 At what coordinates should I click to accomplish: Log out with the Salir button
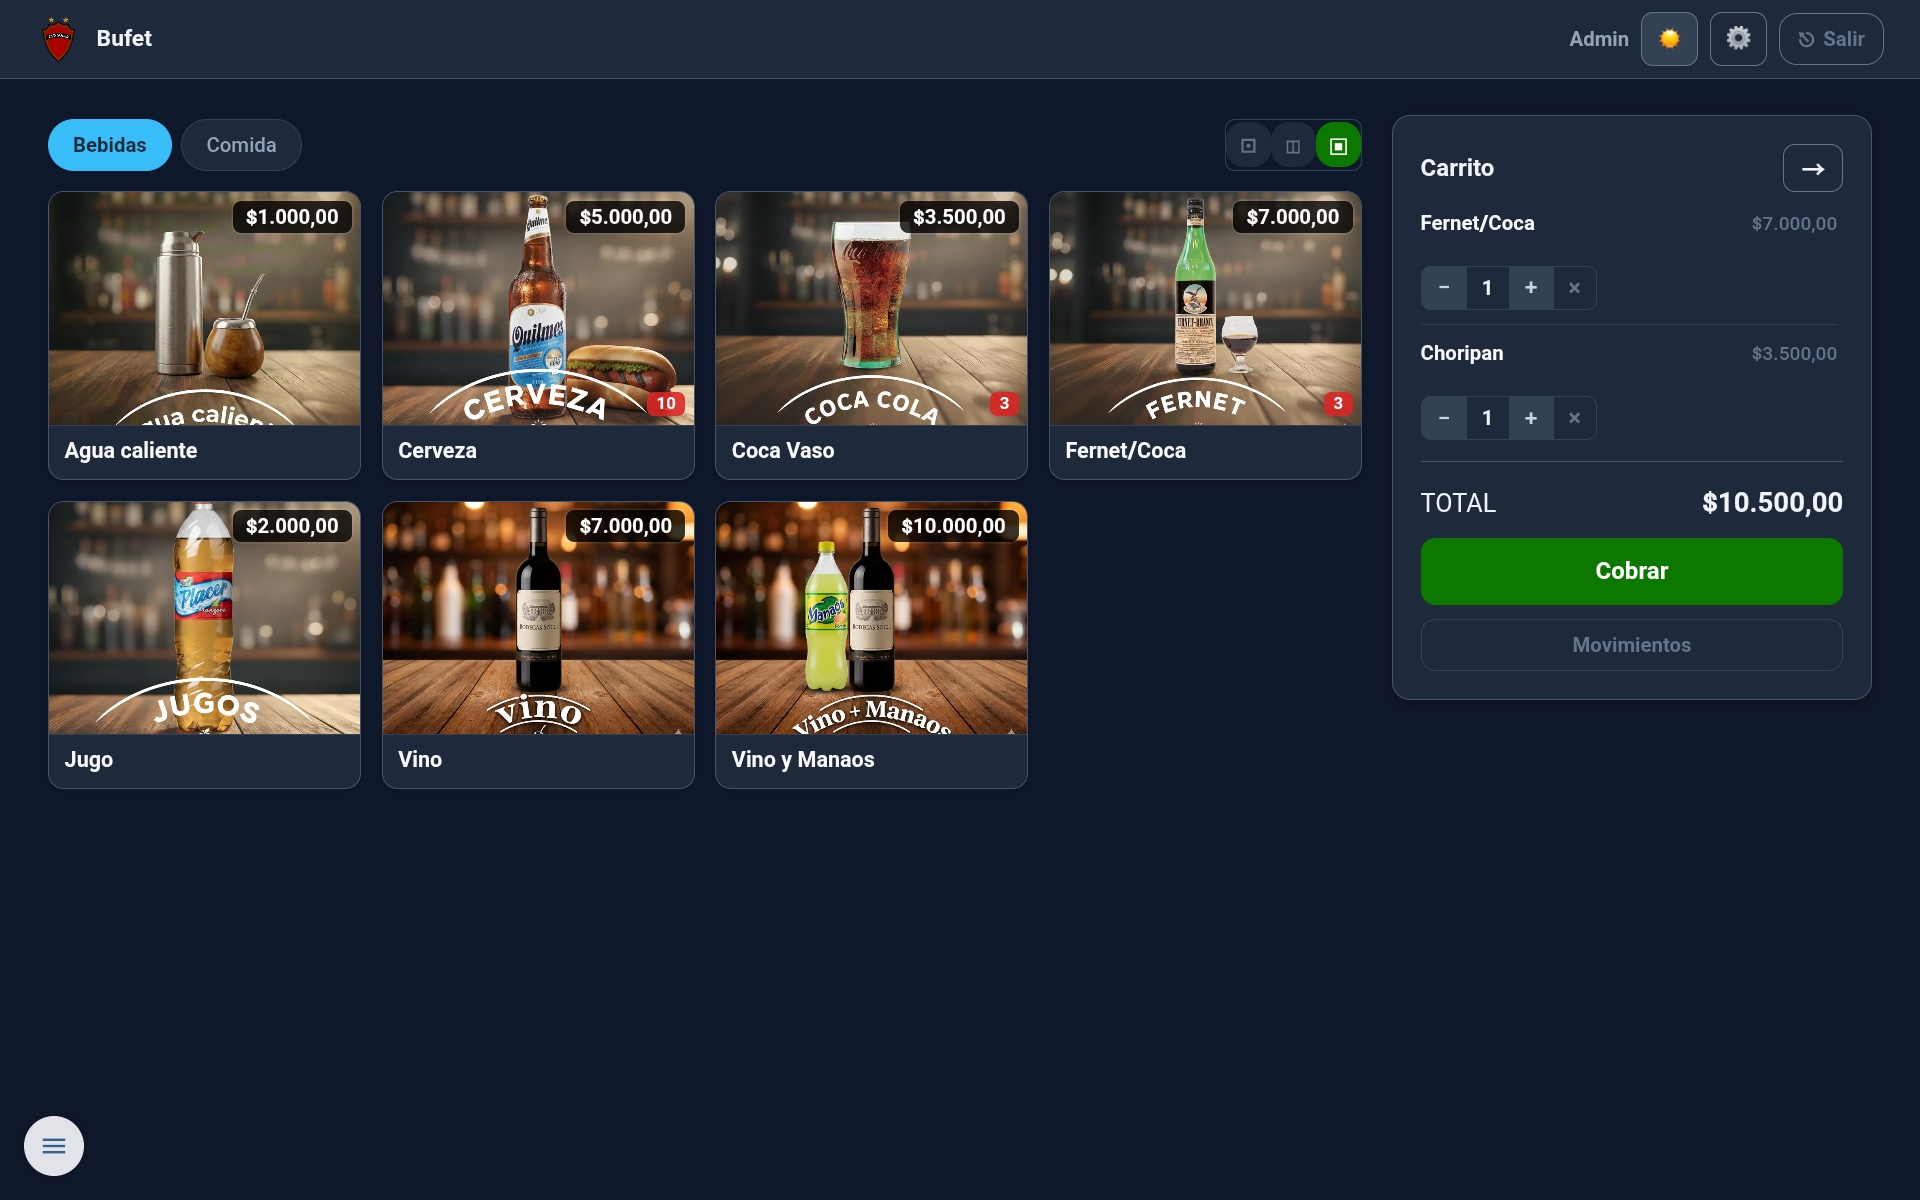1831,39
